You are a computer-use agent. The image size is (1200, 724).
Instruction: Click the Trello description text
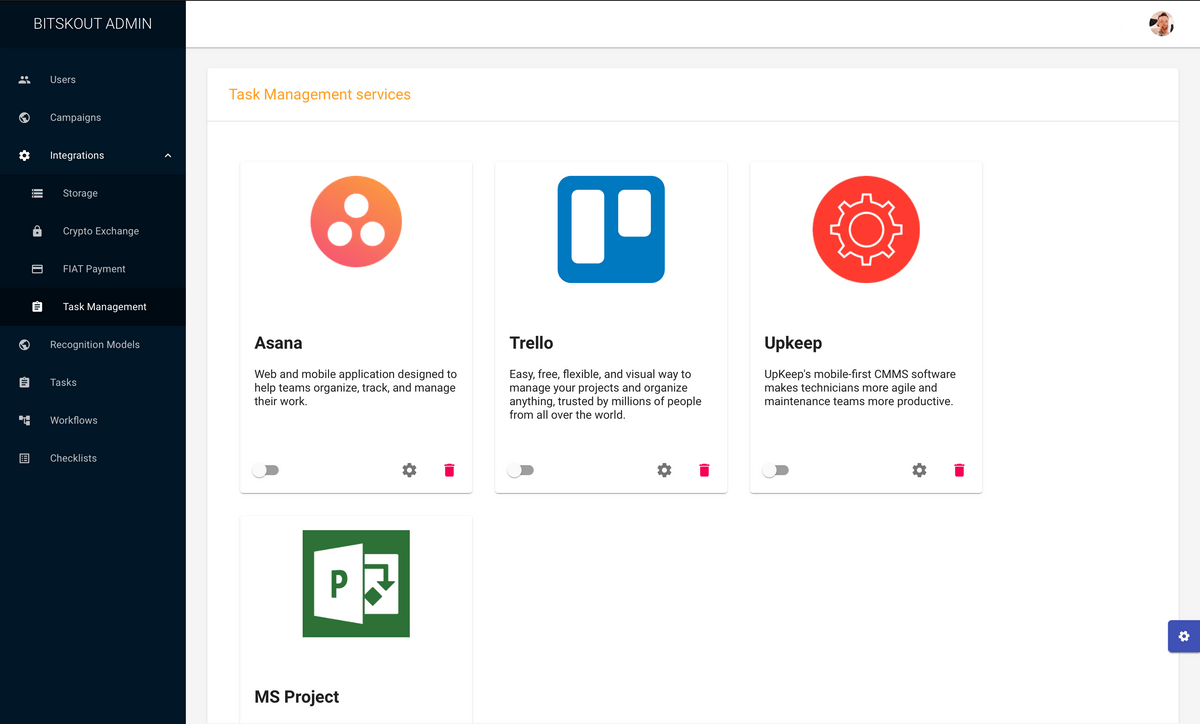pos(605,395)
